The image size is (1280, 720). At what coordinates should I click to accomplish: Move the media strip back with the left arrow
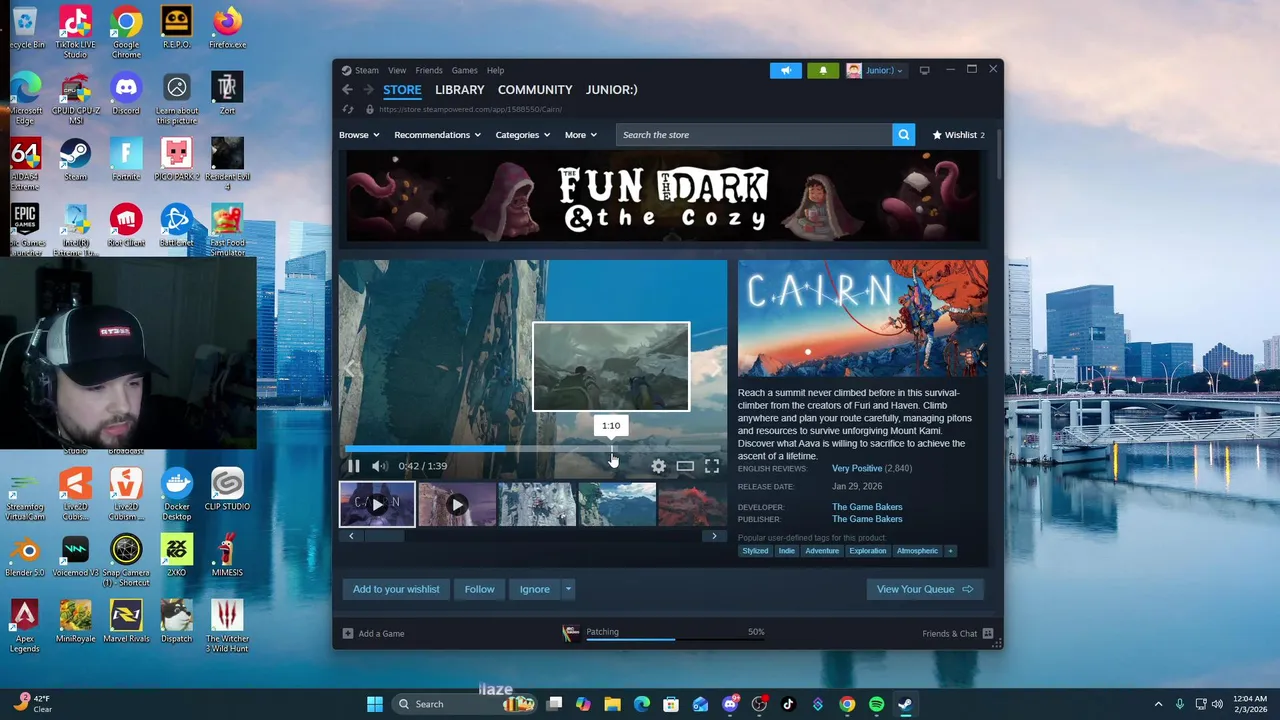point(351,536)
